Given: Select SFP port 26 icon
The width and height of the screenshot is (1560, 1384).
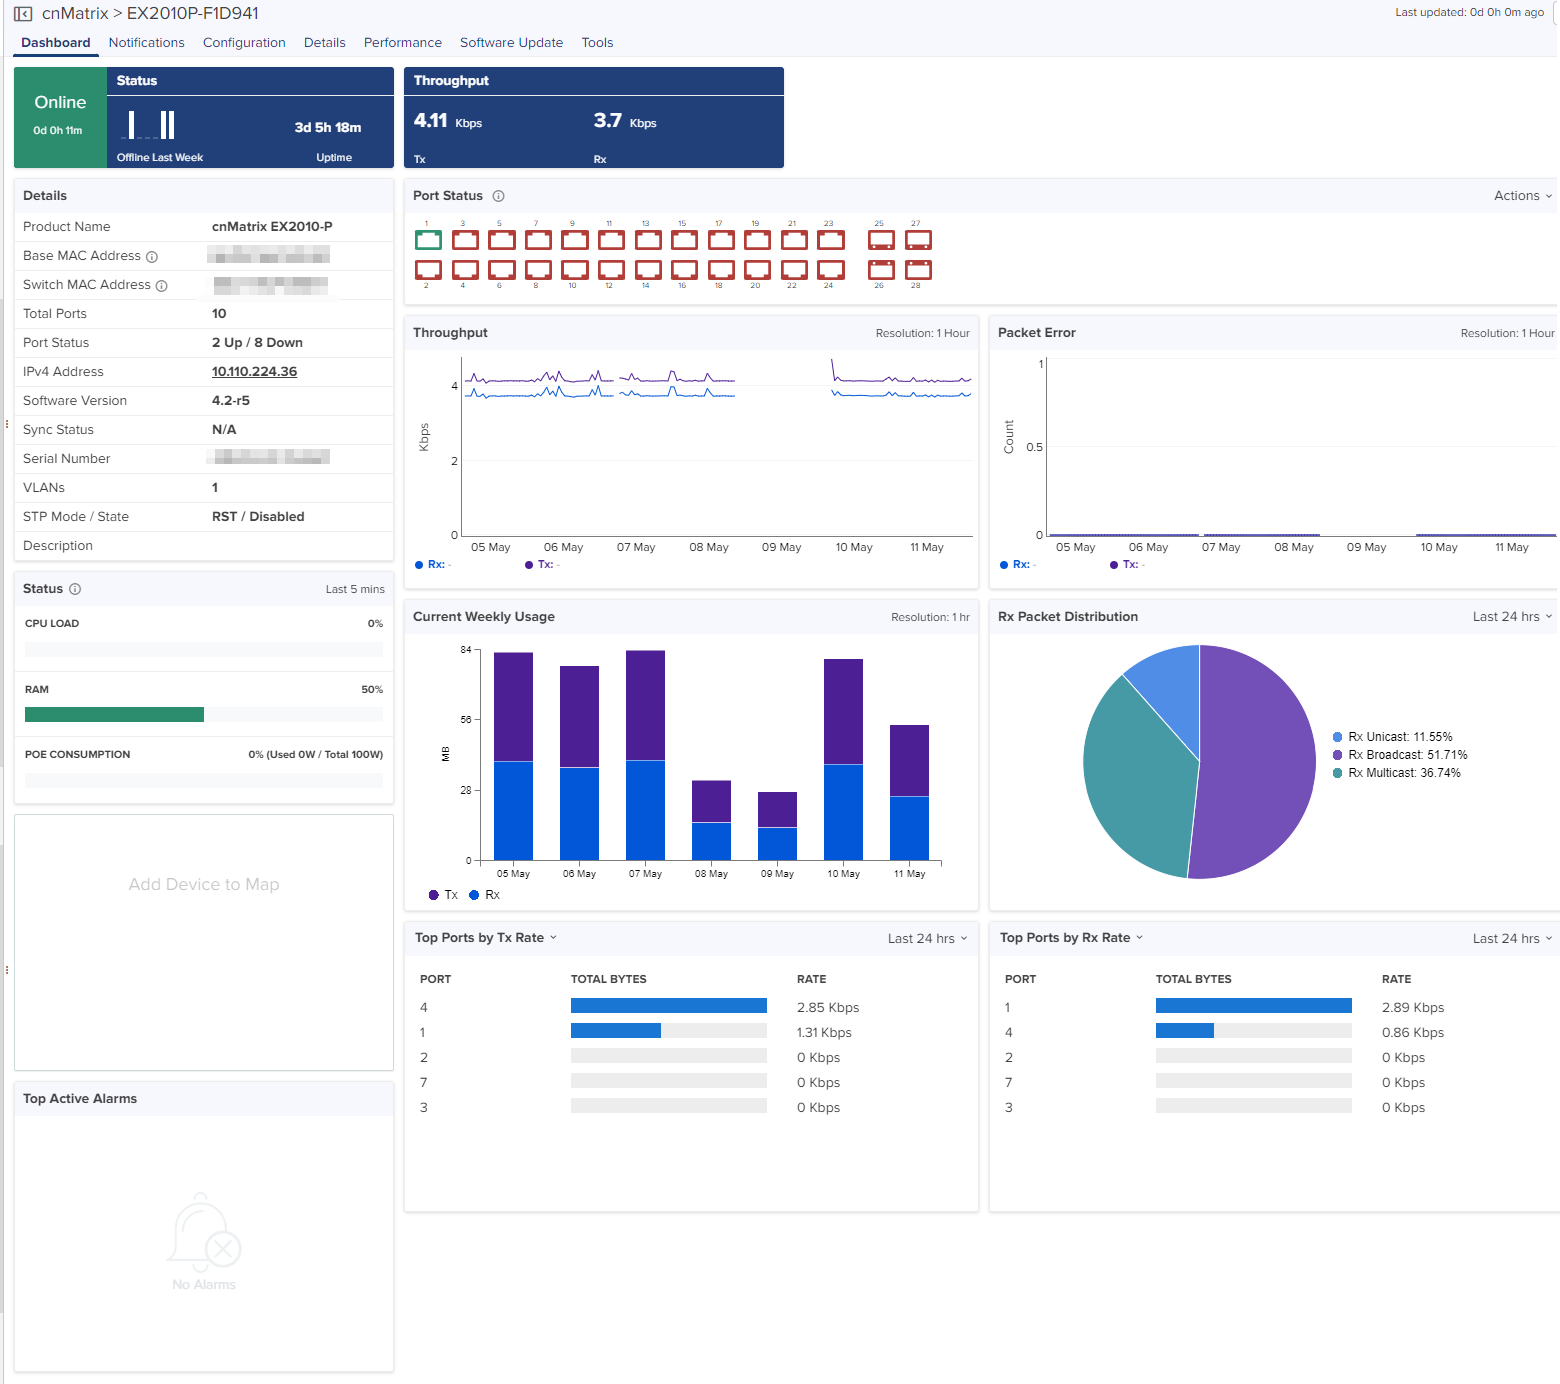Looking at the screenshot, I should (x=881, y=270).
